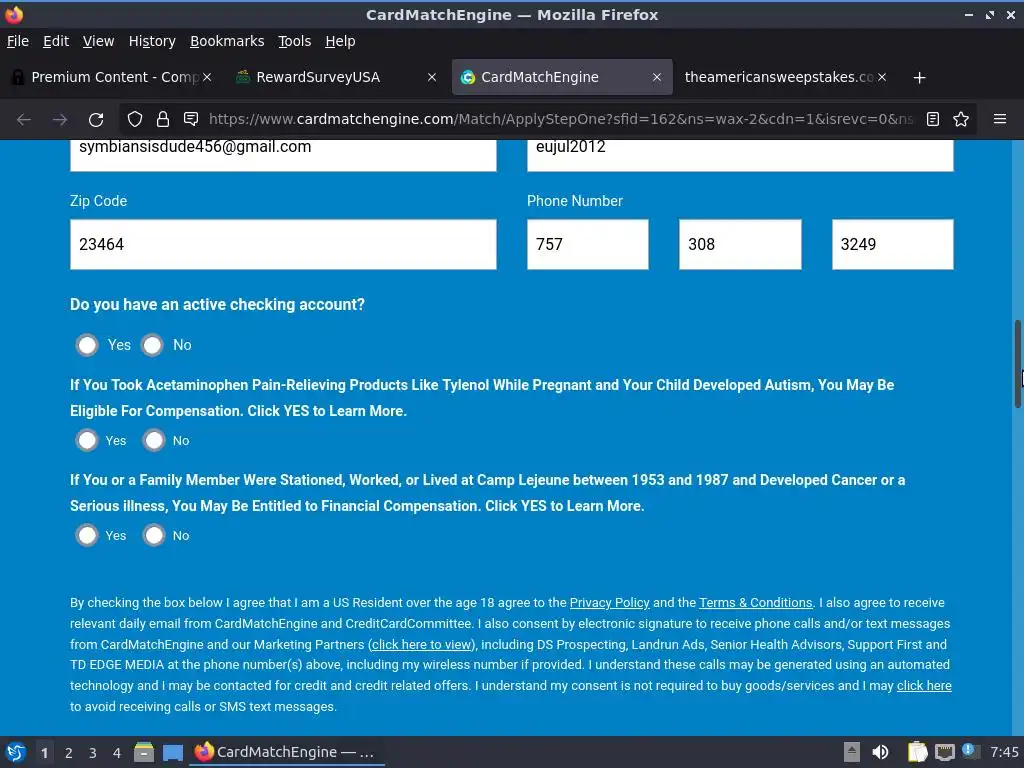
Task: Open the File menu
Action: tap(18, 41)
